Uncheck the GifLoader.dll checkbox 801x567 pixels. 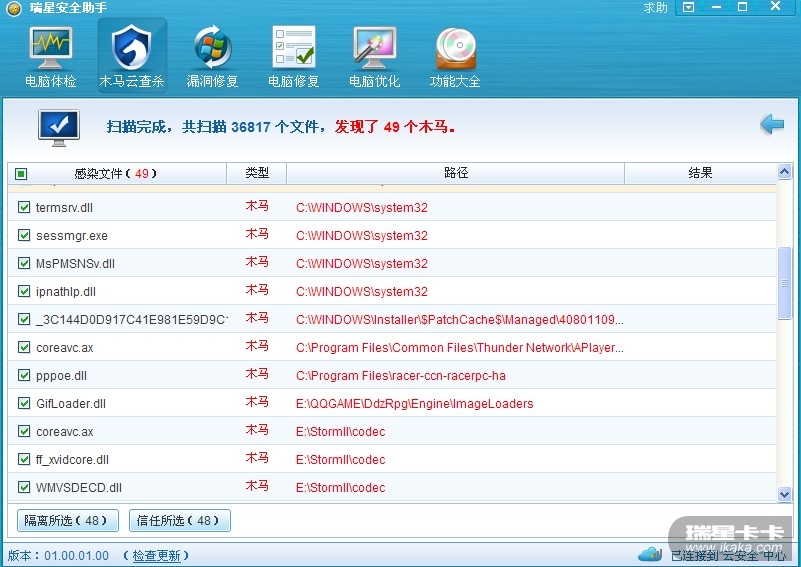pos(23,403)
